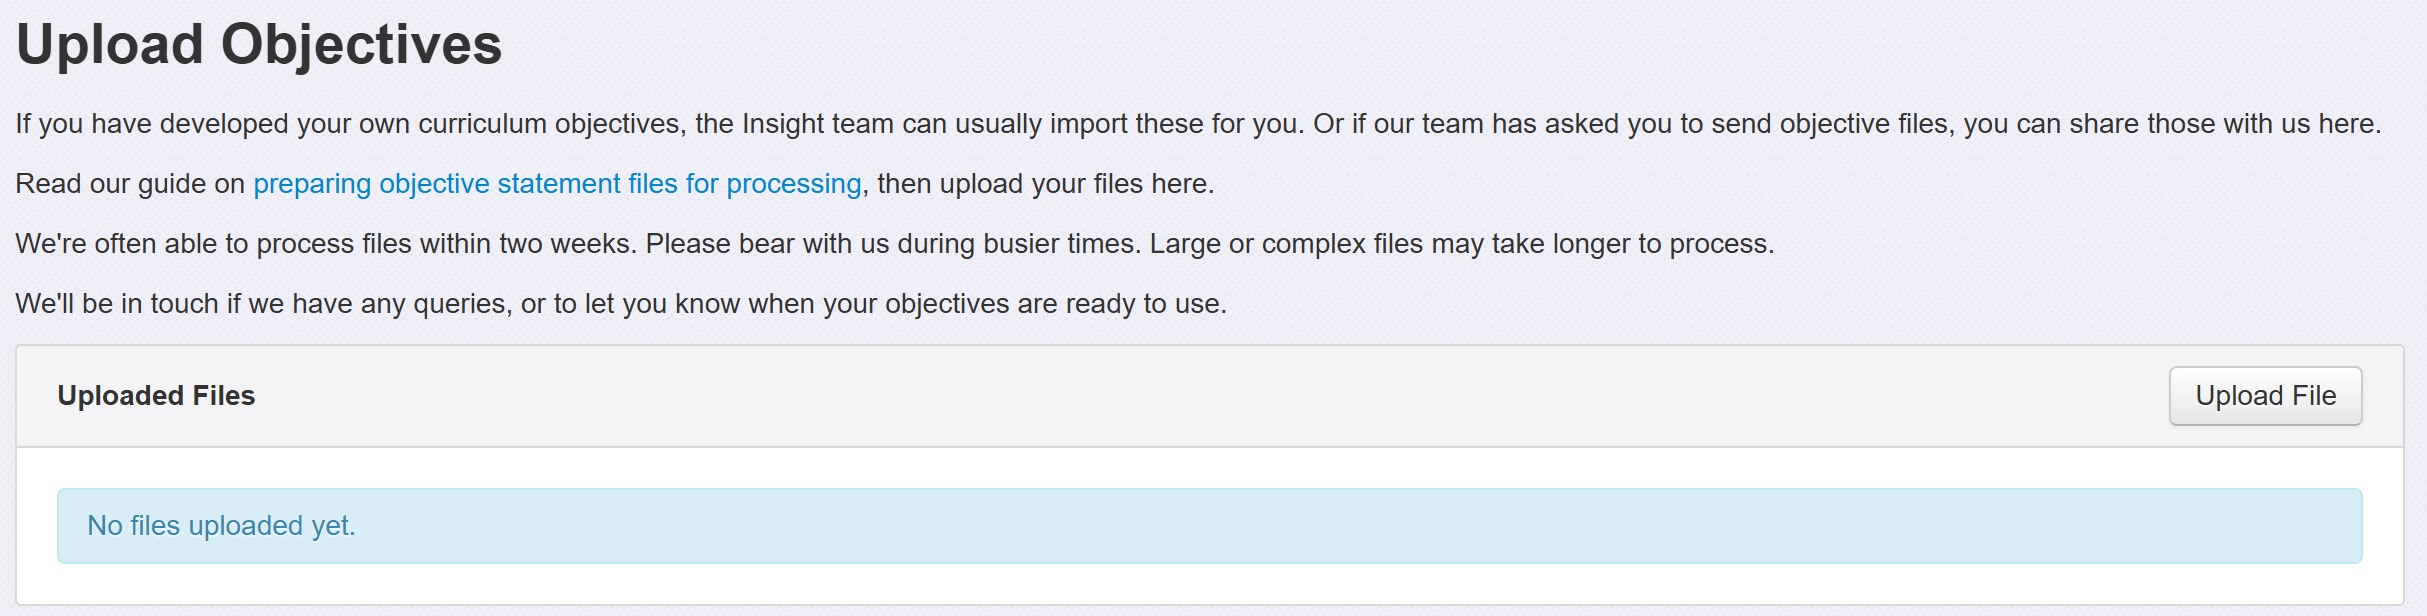Click the 'If you have developed' sentence
The height and width of the screenshot is (616, 2427).
[x=350, y=124]
